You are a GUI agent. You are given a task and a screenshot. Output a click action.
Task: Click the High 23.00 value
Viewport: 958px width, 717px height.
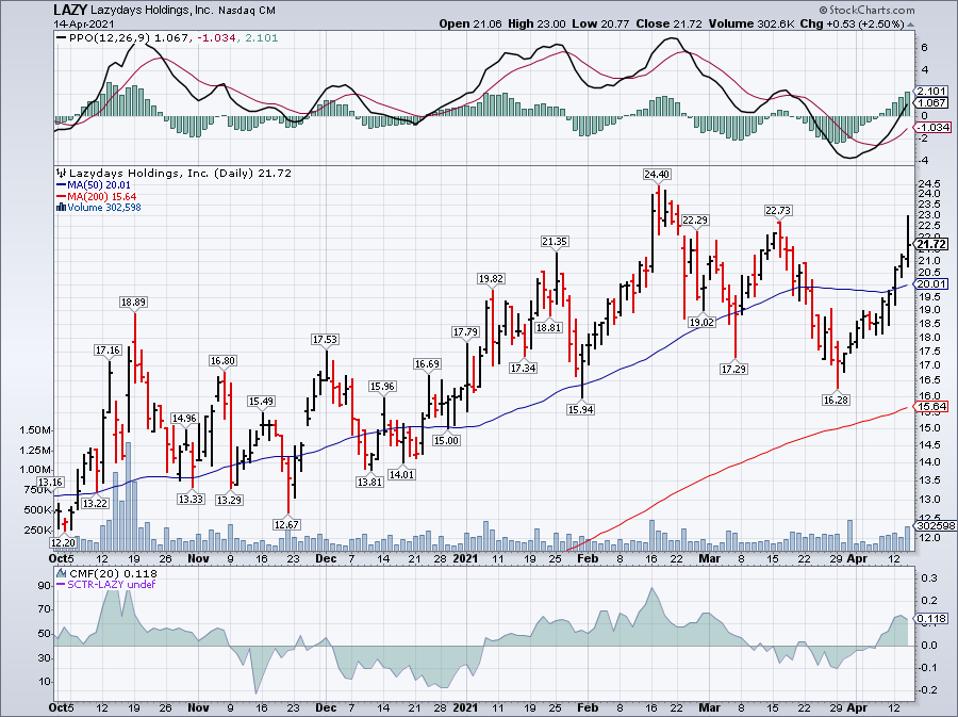point(536,24)
